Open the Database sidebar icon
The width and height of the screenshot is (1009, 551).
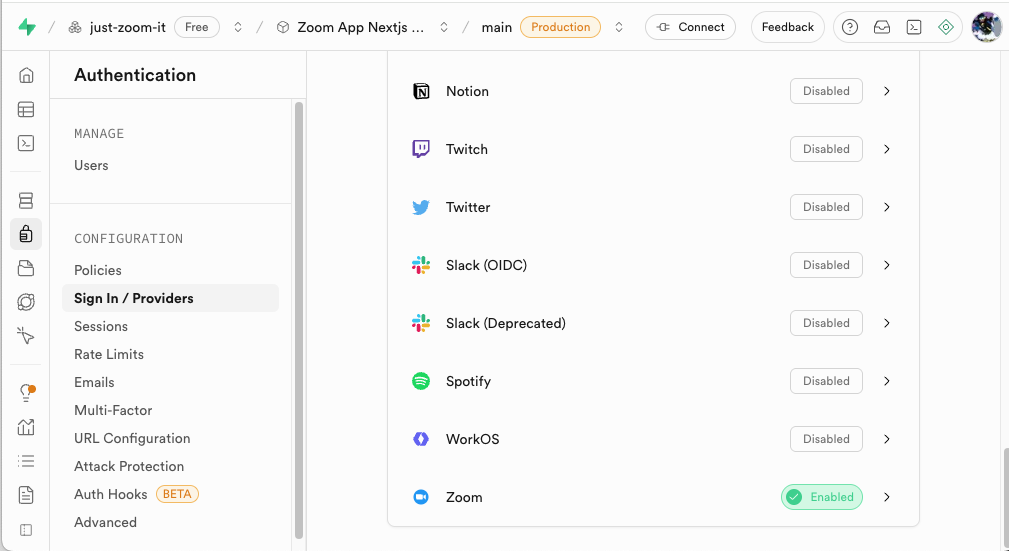point(26,200)
